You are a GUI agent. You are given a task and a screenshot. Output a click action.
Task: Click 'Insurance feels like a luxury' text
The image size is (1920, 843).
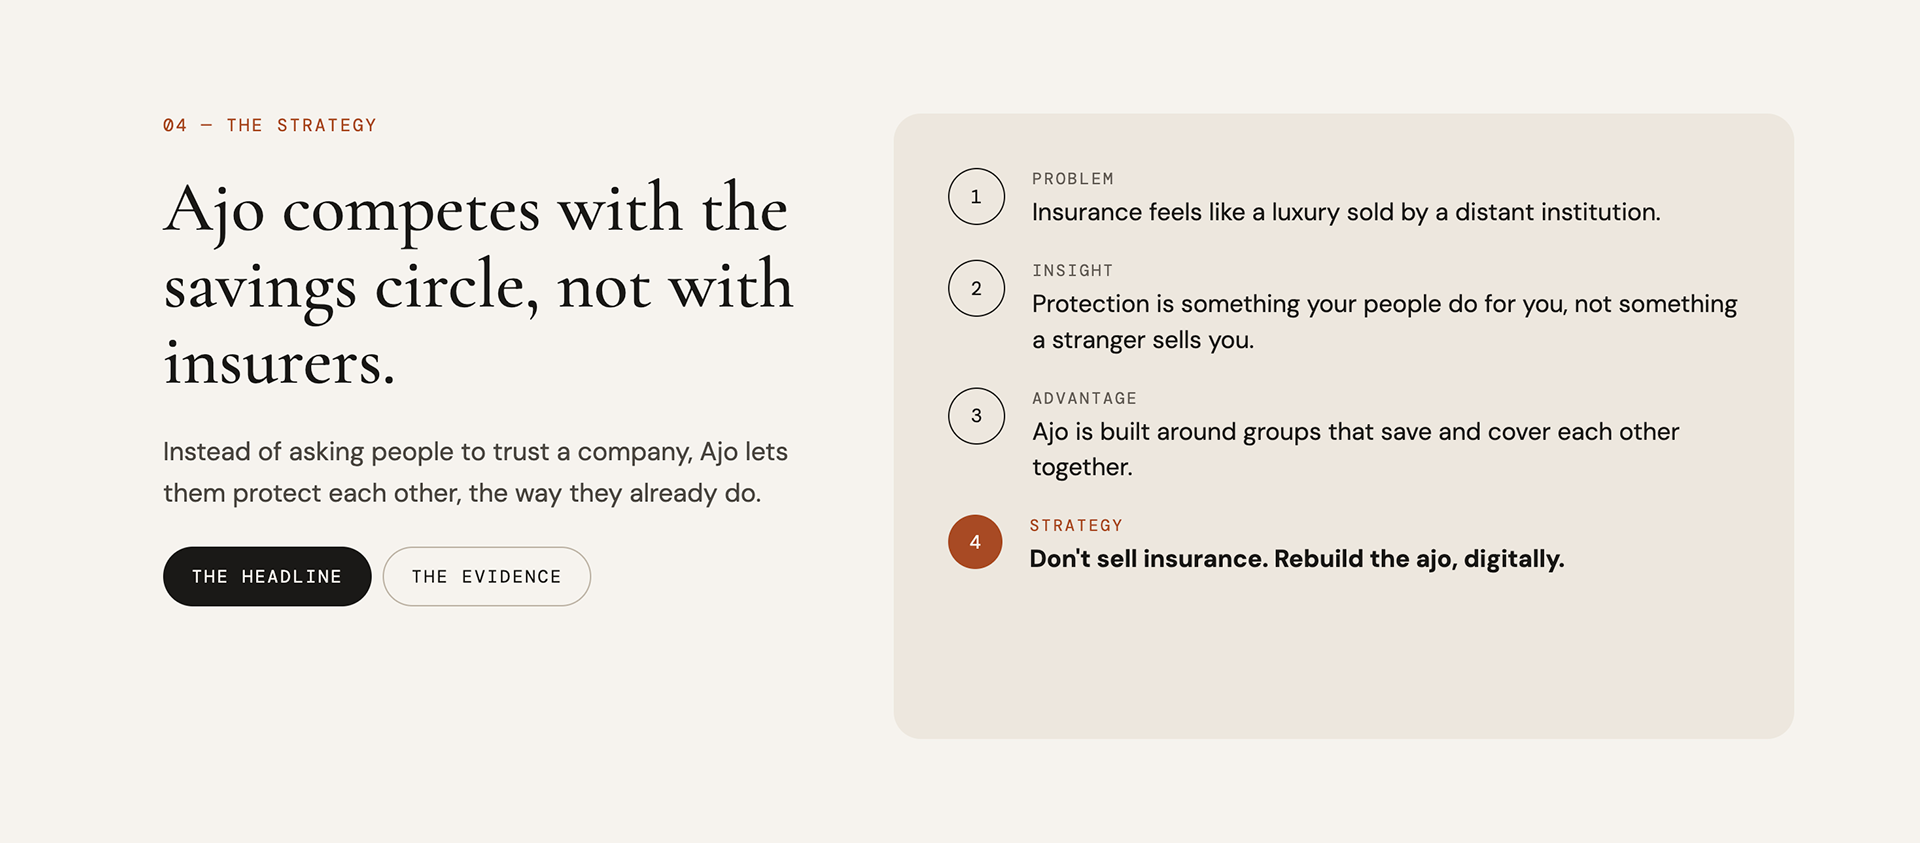coord(1346,212)
